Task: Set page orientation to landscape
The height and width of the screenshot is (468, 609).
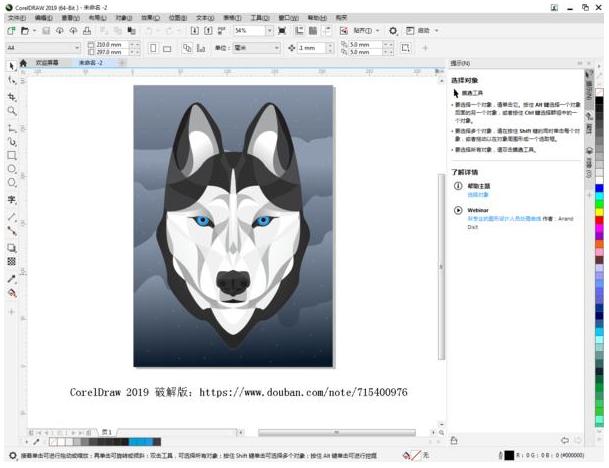Action: [x=167, y=49]
